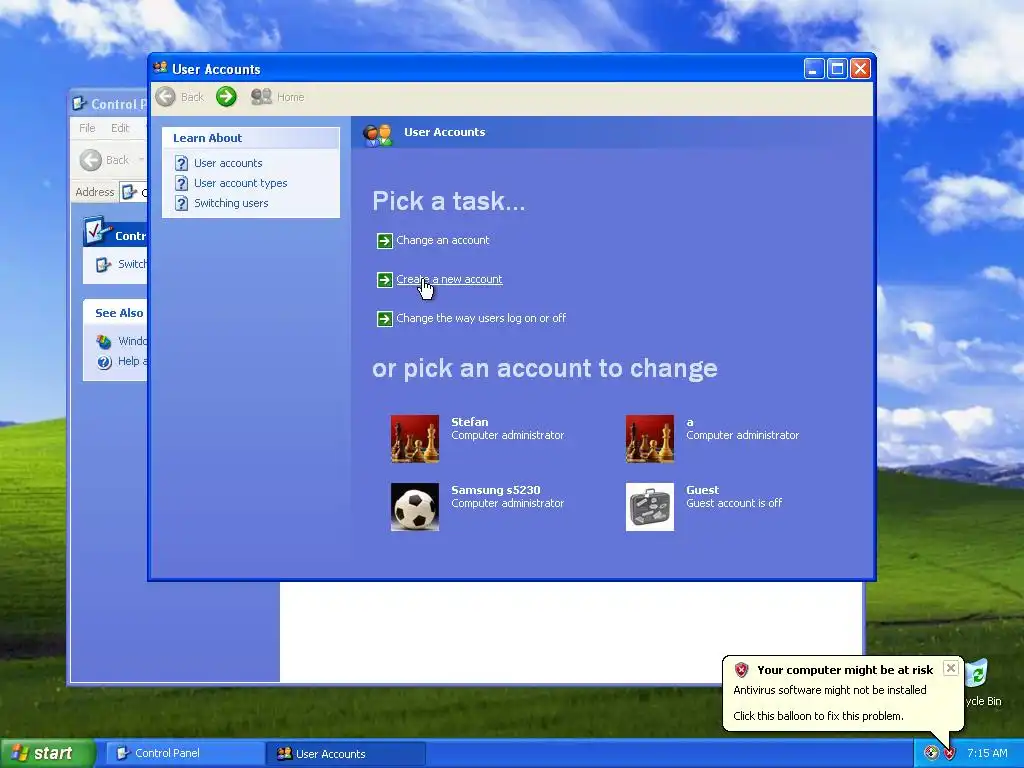Click the left system tray icon
The image size is (1024, 768).
(x=931, y=753)
